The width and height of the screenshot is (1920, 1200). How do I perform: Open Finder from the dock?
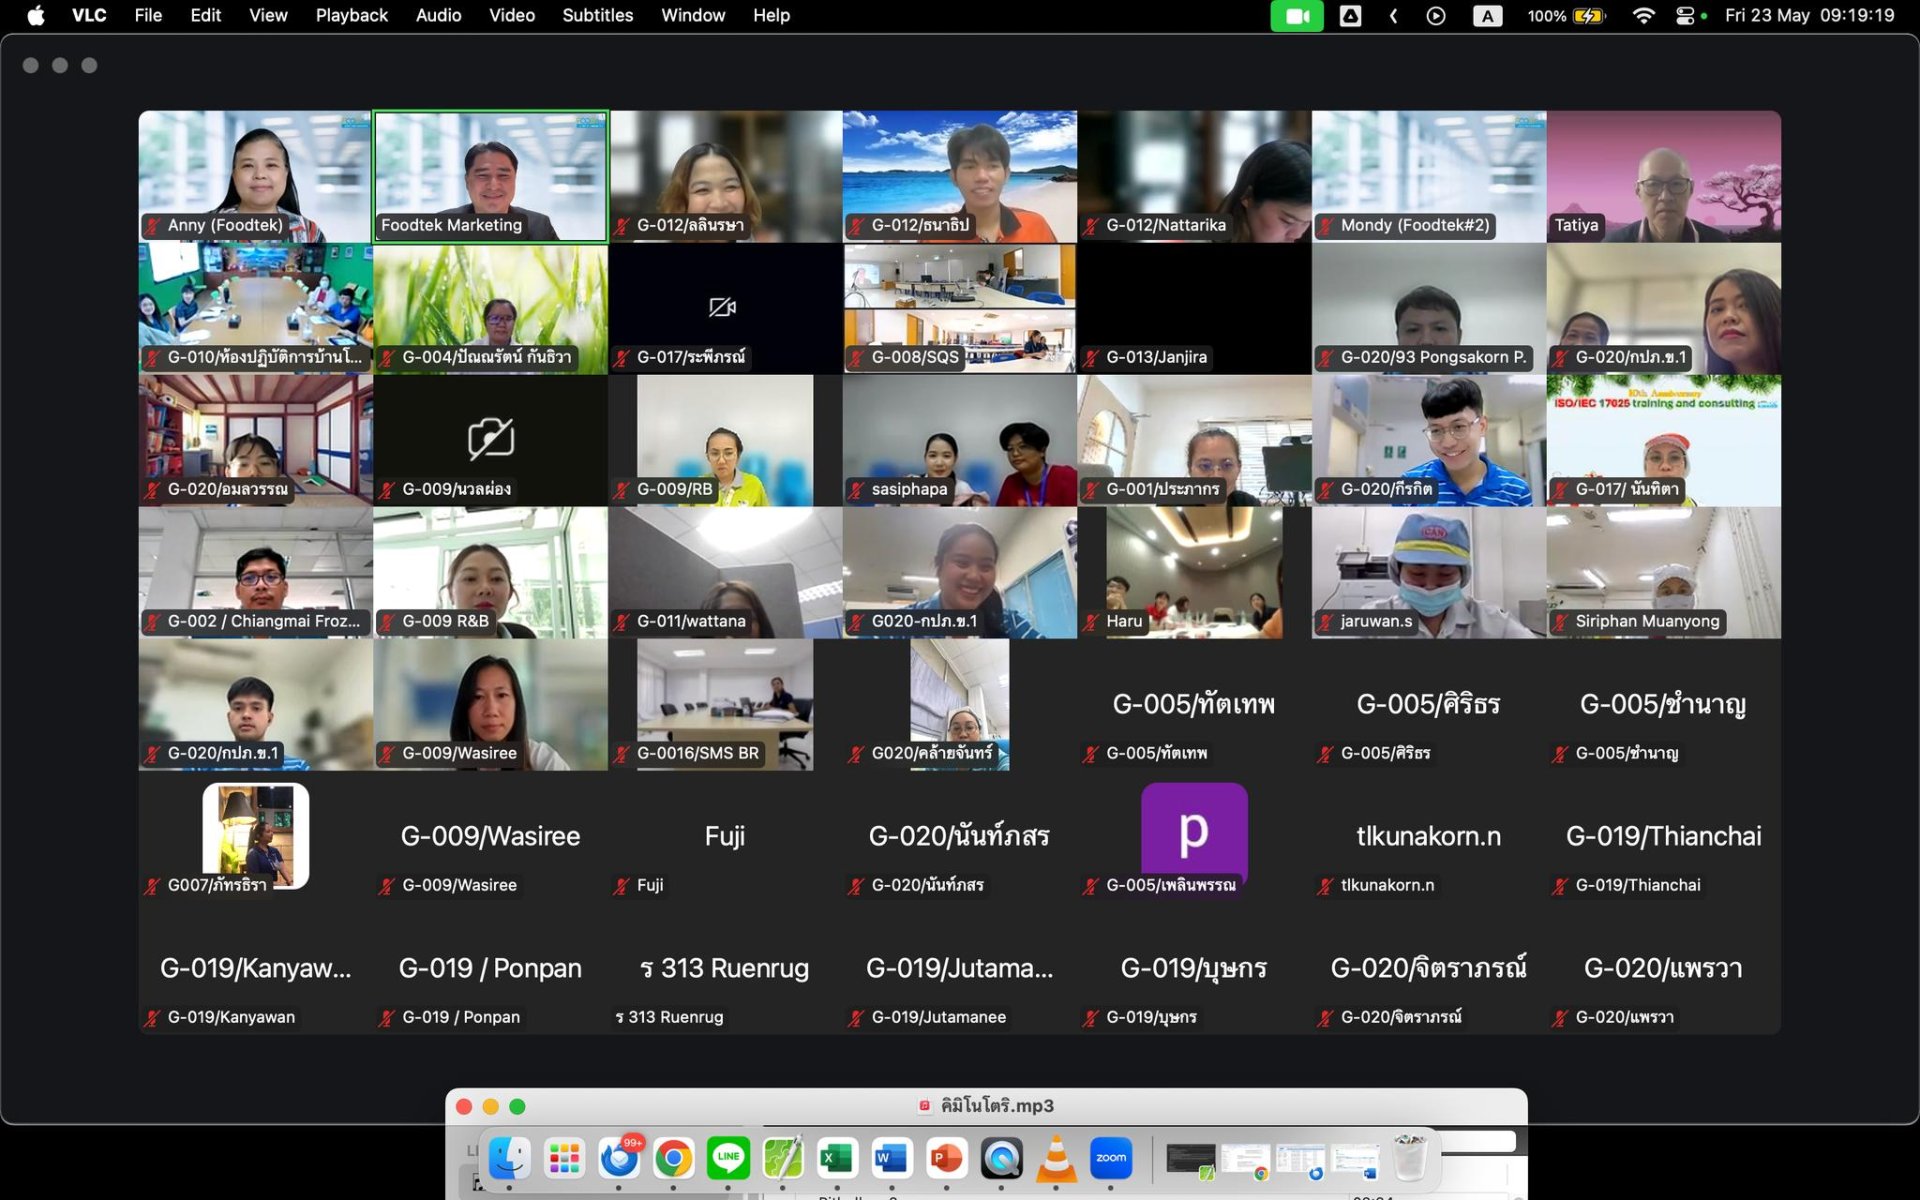(510, 1158)
